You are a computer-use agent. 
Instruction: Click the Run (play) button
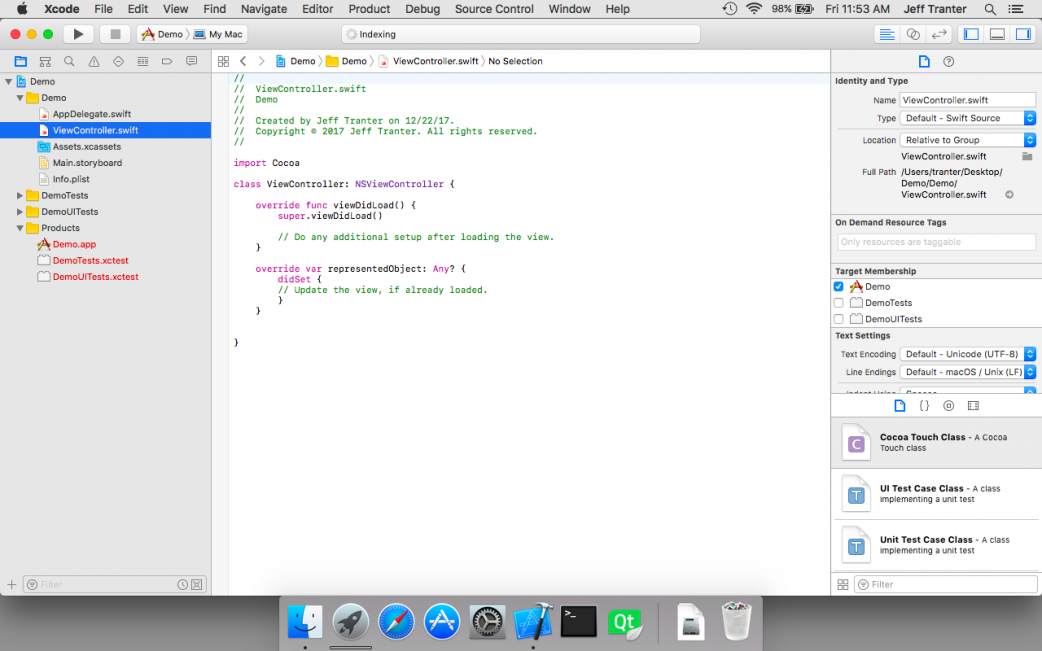pos(78,34)
